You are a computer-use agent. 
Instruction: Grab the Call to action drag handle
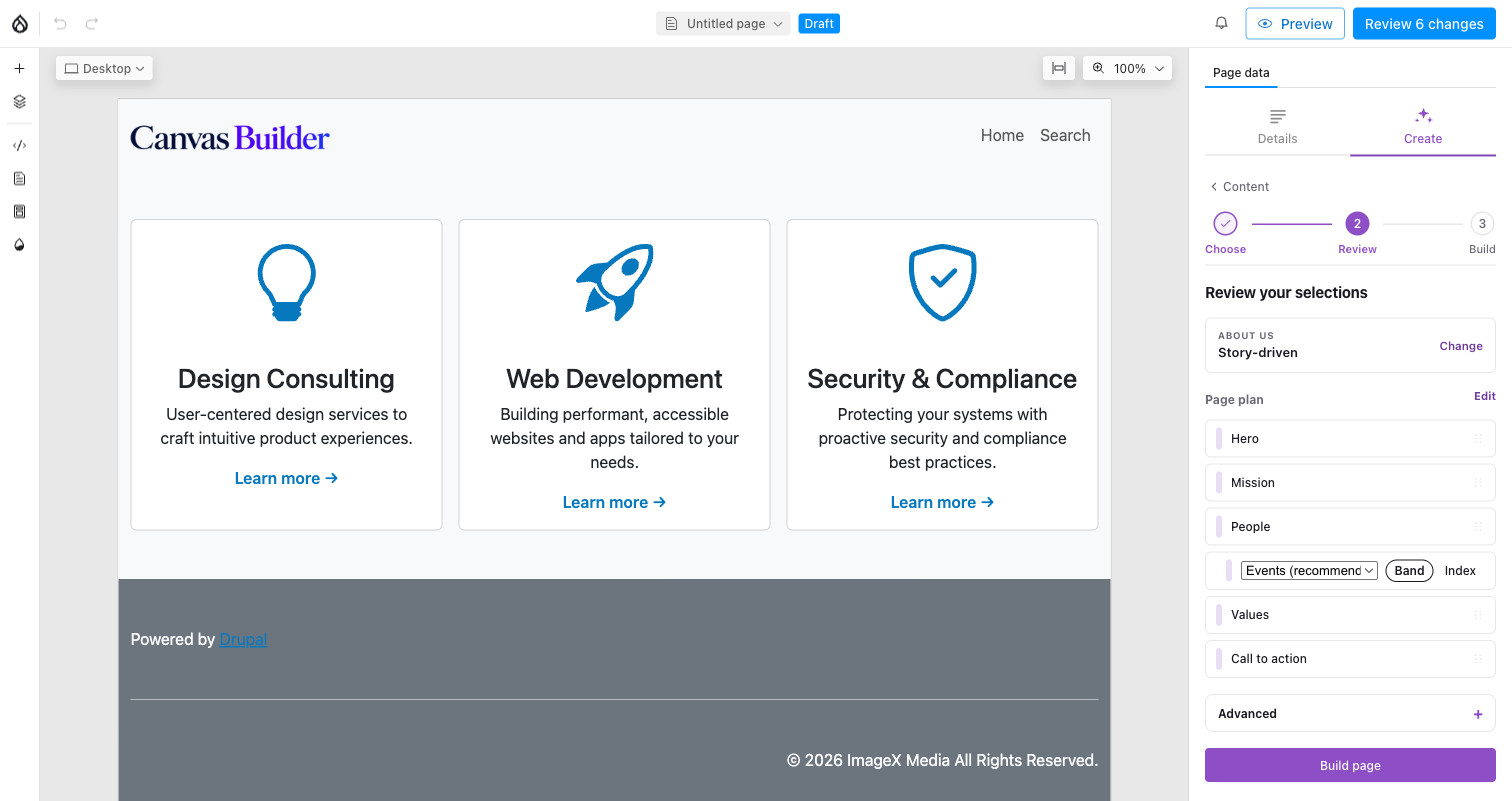(x=1477, y=659)
